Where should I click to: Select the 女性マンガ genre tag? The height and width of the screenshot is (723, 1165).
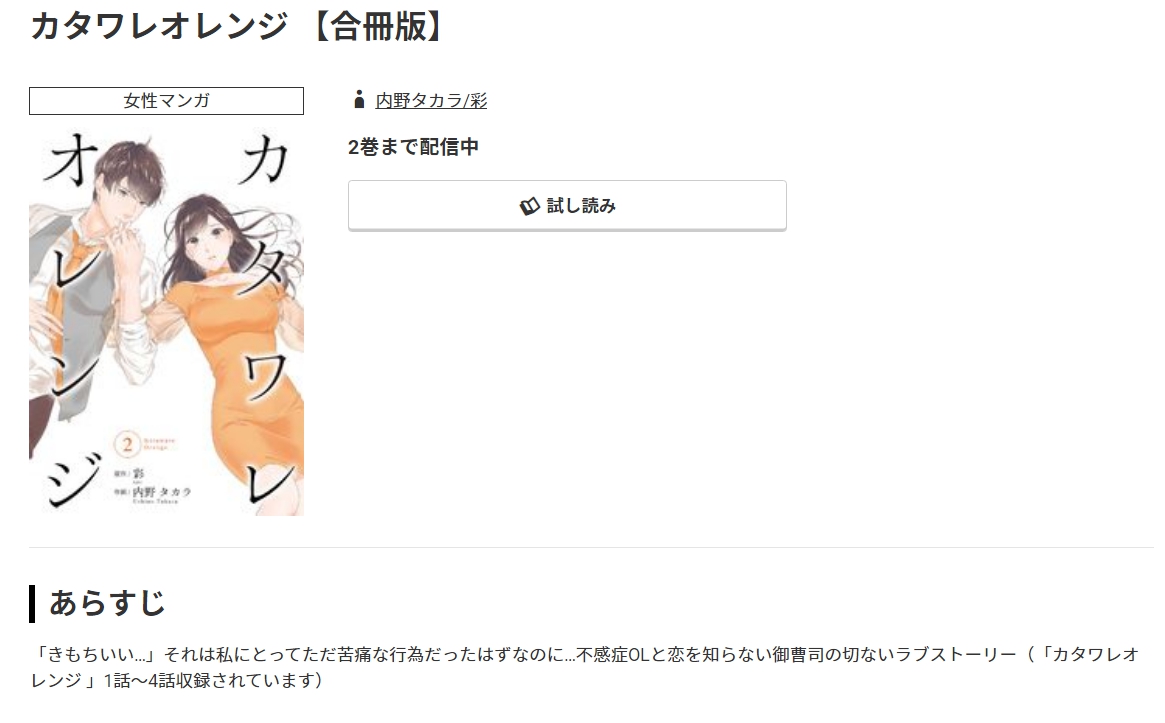coord(166,101)
